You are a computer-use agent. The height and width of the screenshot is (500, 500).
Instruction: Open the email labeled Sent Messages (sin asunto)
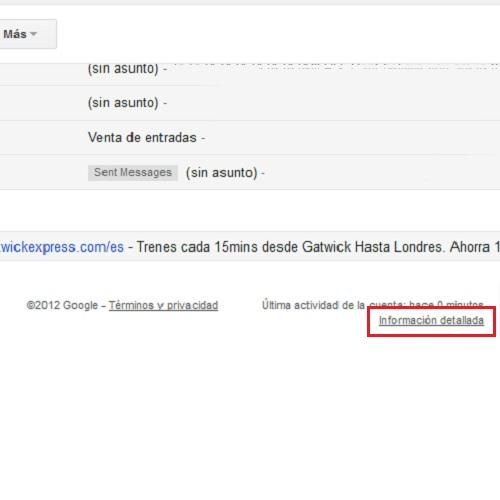(x=250, y=172)
